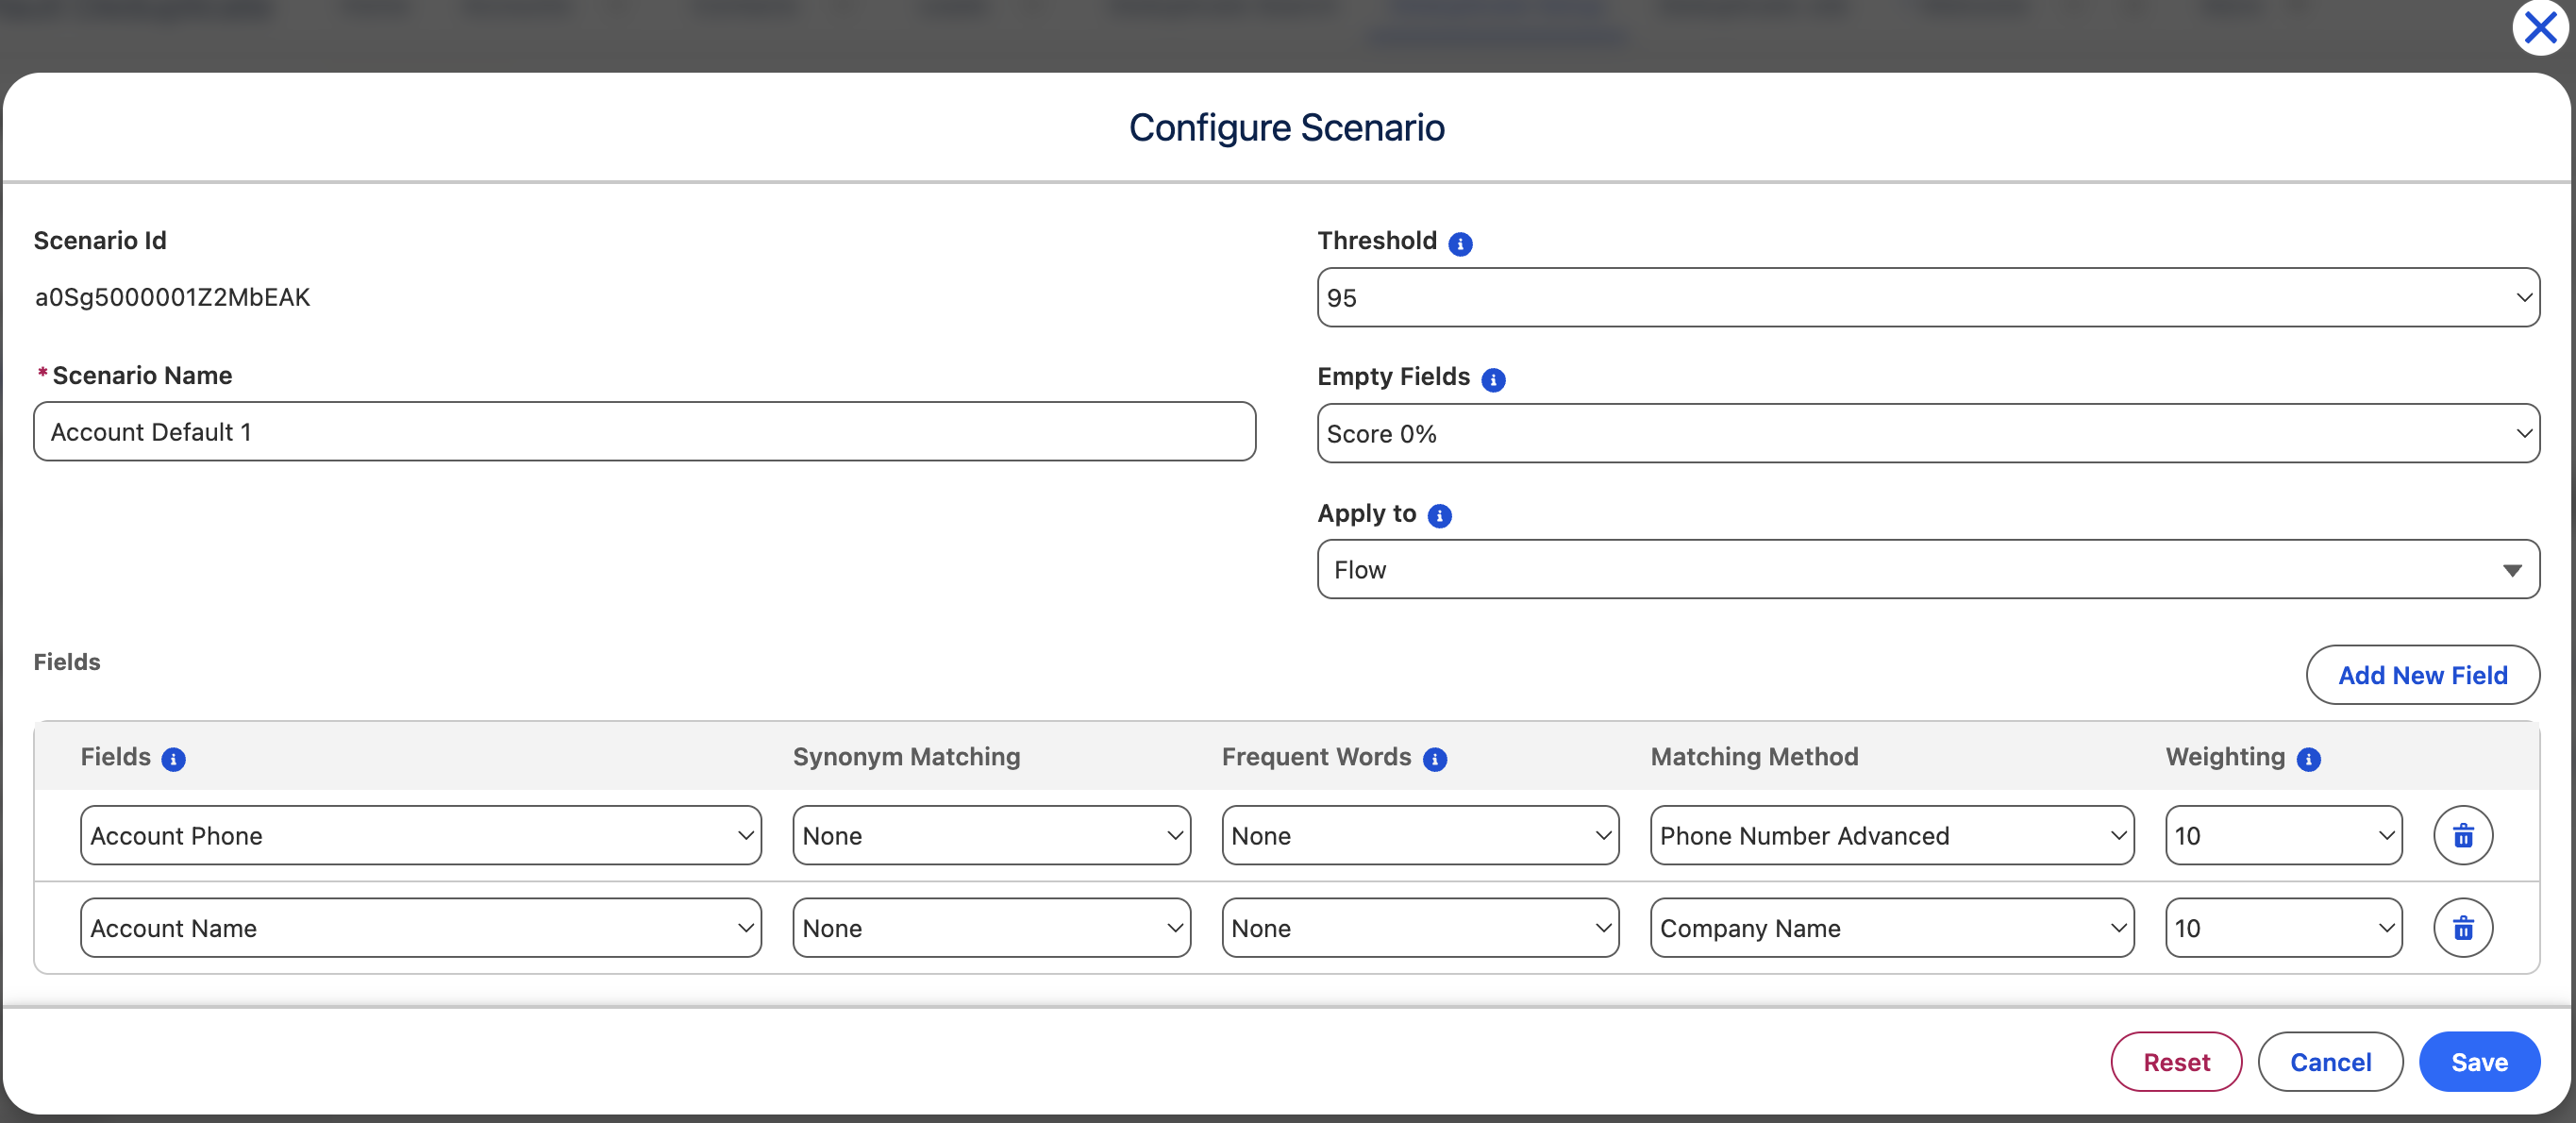Open the Account Phone field dropdown
The width and height of the screenshot is (2576, 1123).
click(x=420, y=836)
